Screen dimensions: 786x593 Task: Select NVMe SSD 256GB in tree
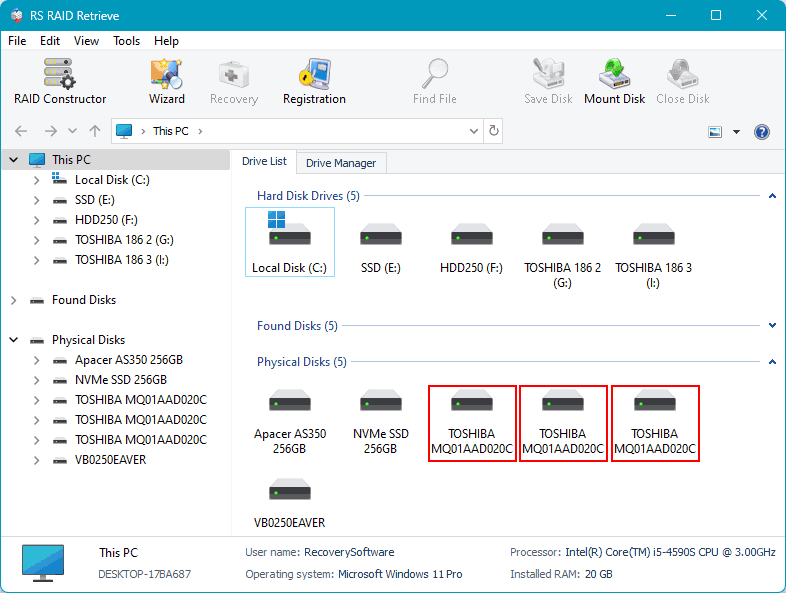click(x=121, y=380)
